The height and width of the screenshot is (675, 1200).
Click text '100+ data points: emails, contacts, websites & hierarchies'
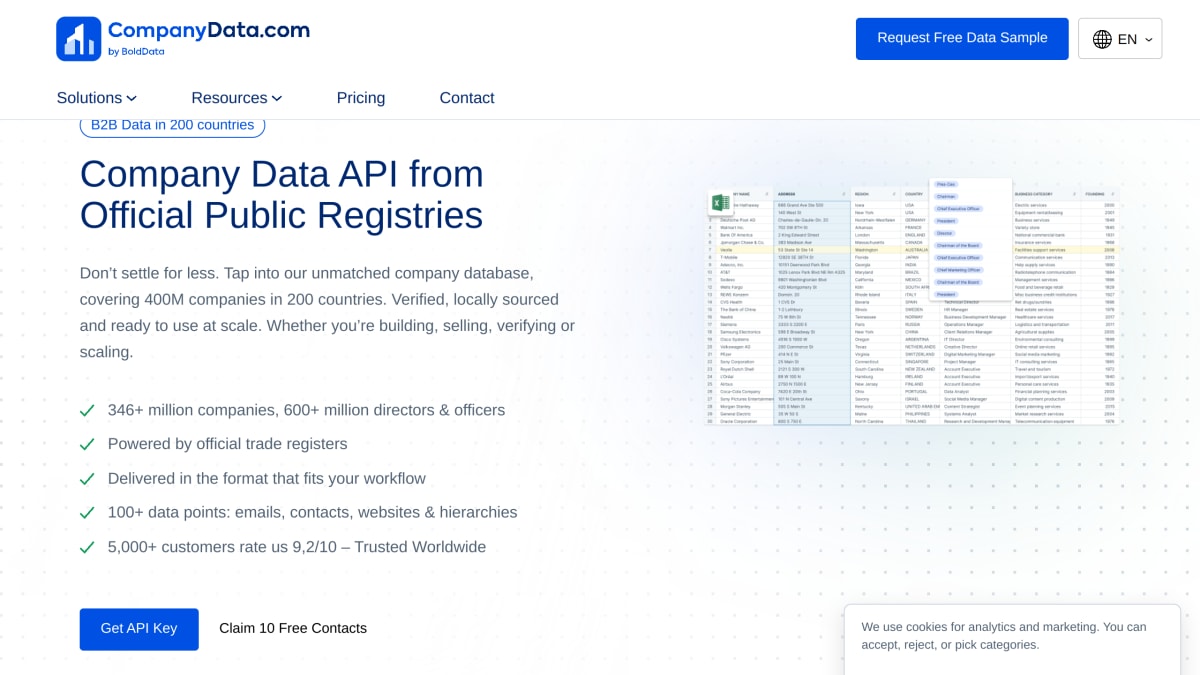coord(313,513)
